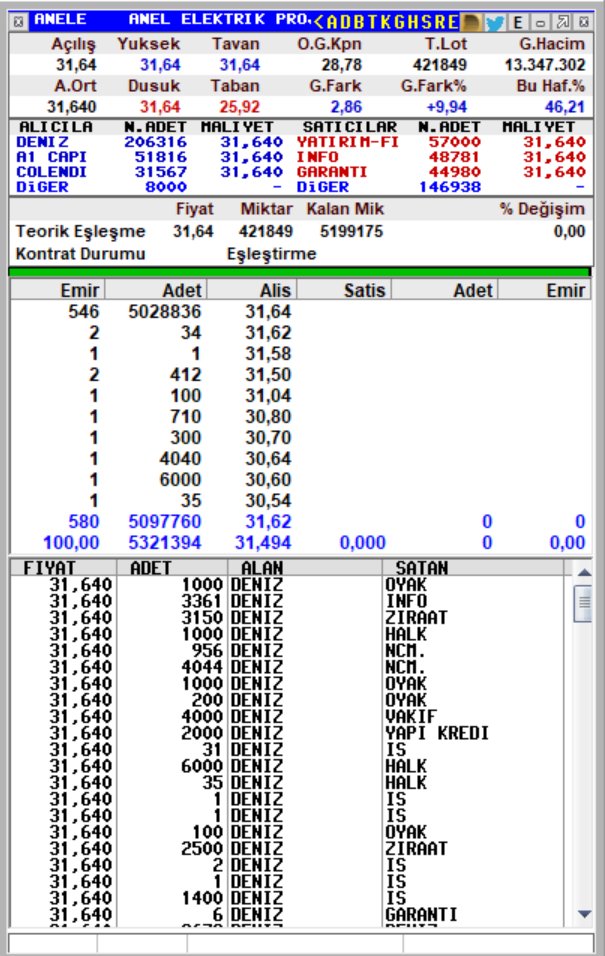Click the 'SATICILAR' sellers header
Viewport: 605px width, 956px height.
349,127
